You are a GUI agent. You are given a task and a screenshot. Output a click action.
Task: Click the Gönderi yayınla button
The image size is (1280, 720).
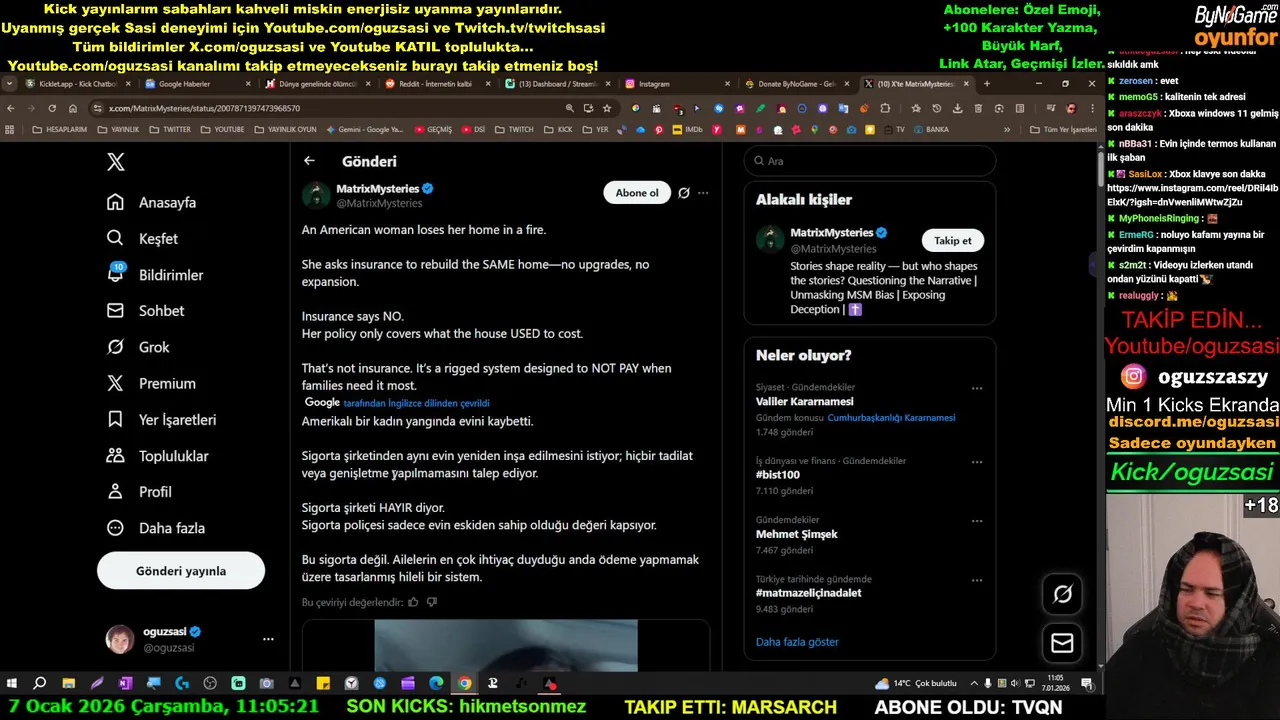[x=181, y=571]
